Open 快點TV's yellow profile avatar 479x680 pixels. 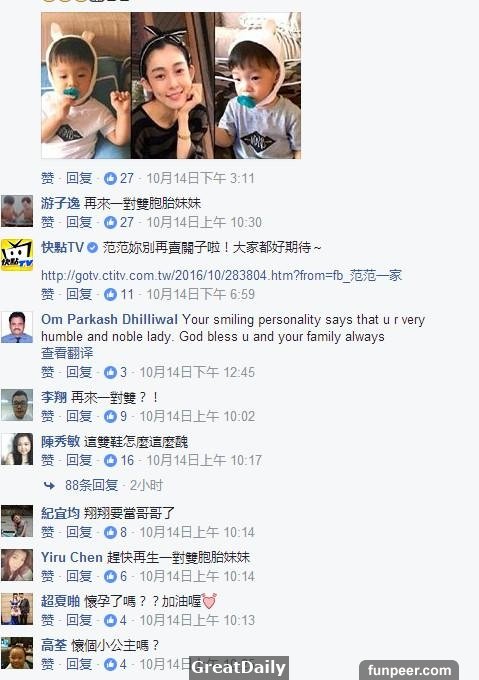[17, 255]
